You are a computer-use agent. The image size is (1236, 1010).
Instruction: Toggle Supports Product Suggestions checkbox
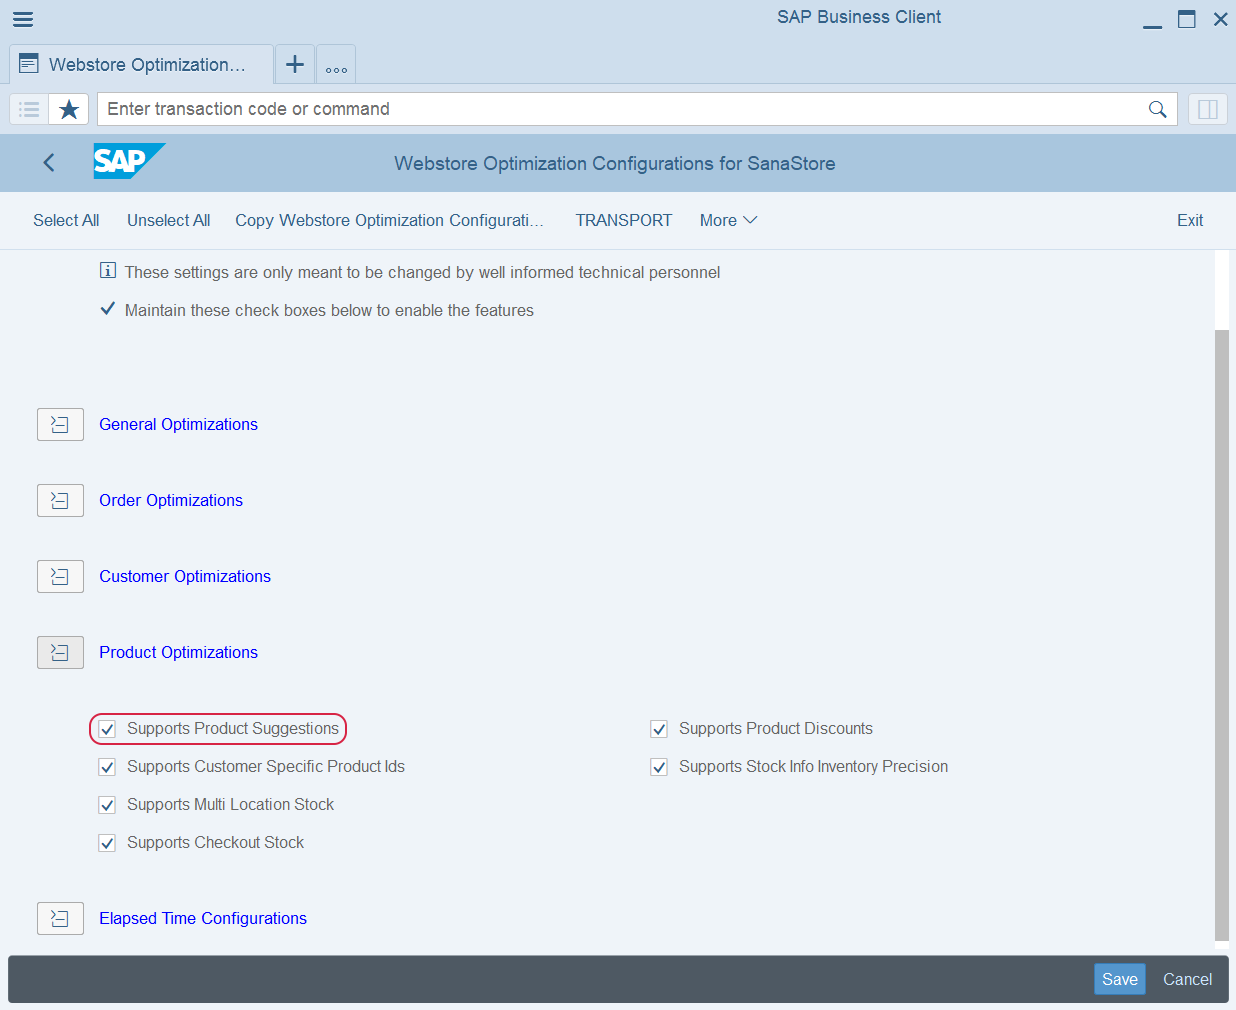pos(107,729)
